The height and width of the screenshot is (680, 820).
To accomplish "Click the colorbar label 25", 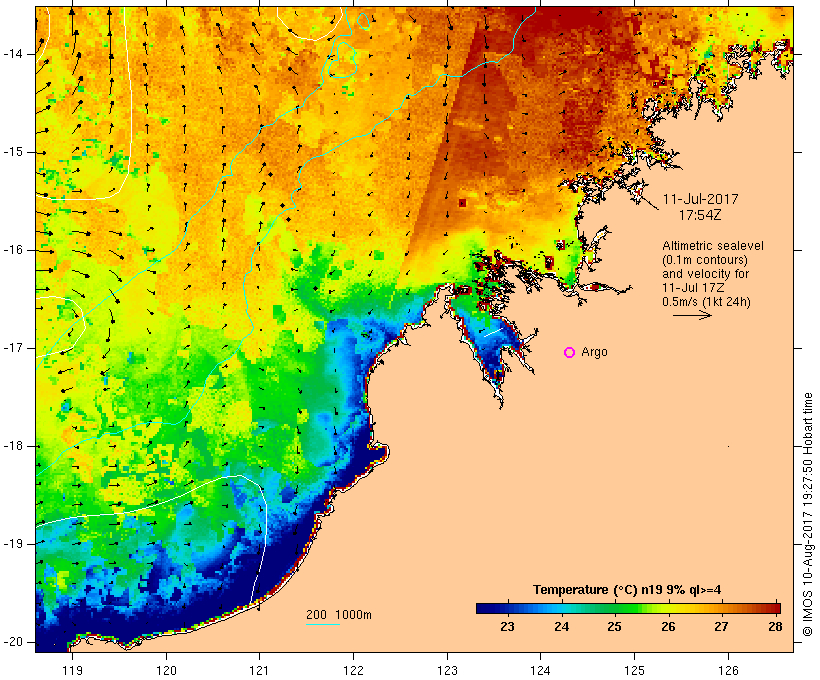I will 614,627.
